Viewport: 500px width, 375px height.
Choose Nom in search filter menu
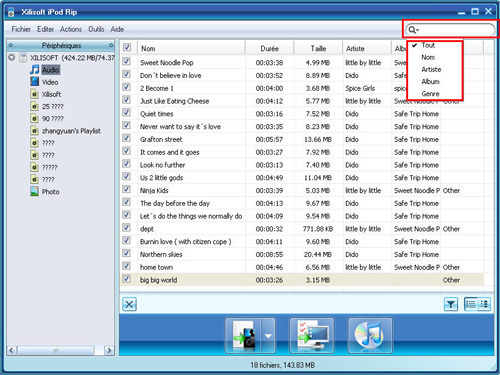(x=435, y=57)
